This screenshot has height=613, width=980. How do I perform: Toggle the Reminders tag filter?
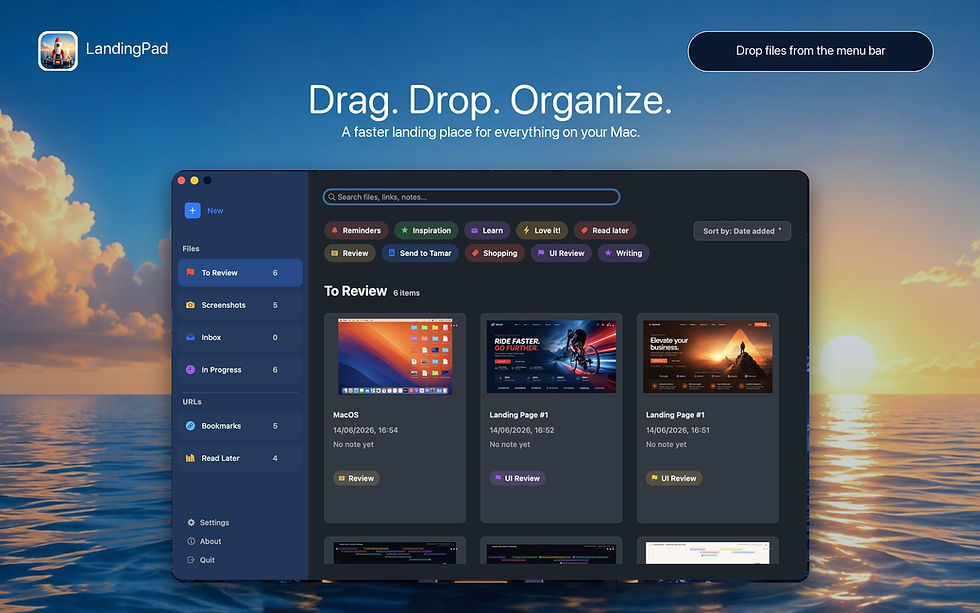[356, 231]
